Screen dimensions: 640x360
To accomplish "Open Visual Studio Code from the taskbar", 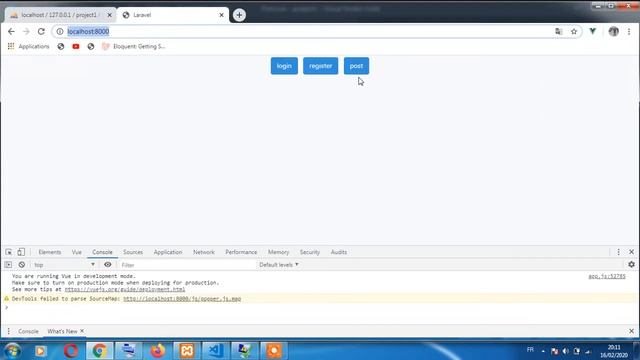I will pyautogui.click(x=216, y=351).
